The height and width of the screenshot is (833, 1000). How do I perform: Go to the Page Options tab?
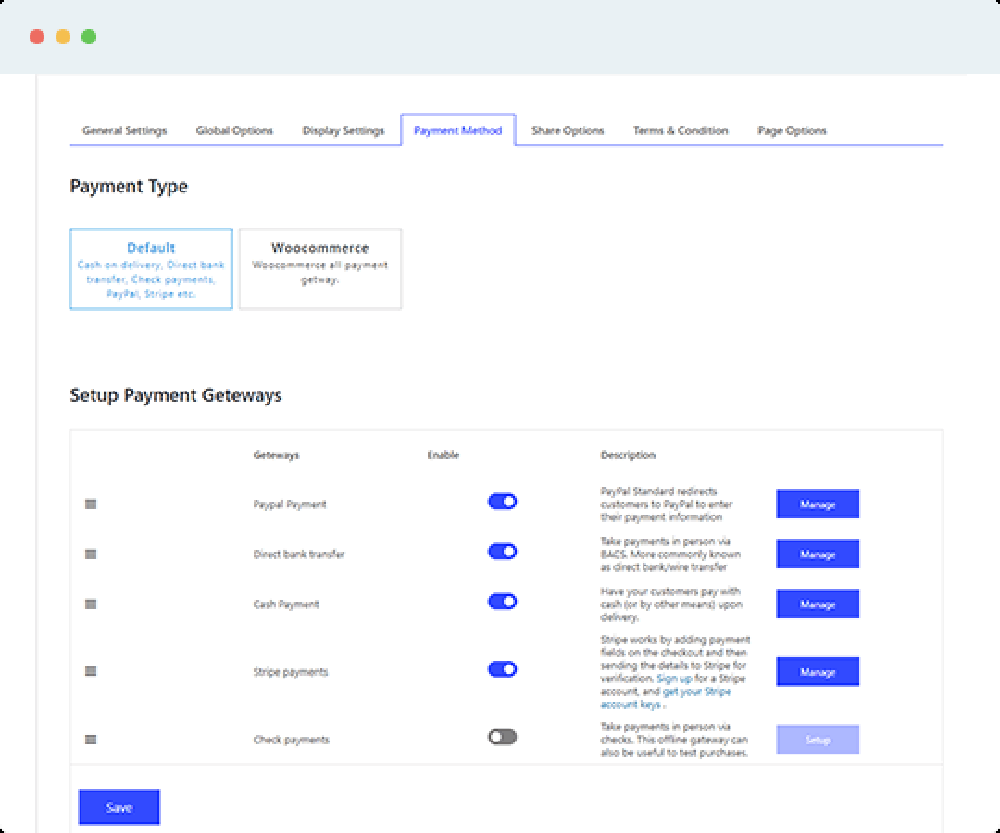pos(791,130)
